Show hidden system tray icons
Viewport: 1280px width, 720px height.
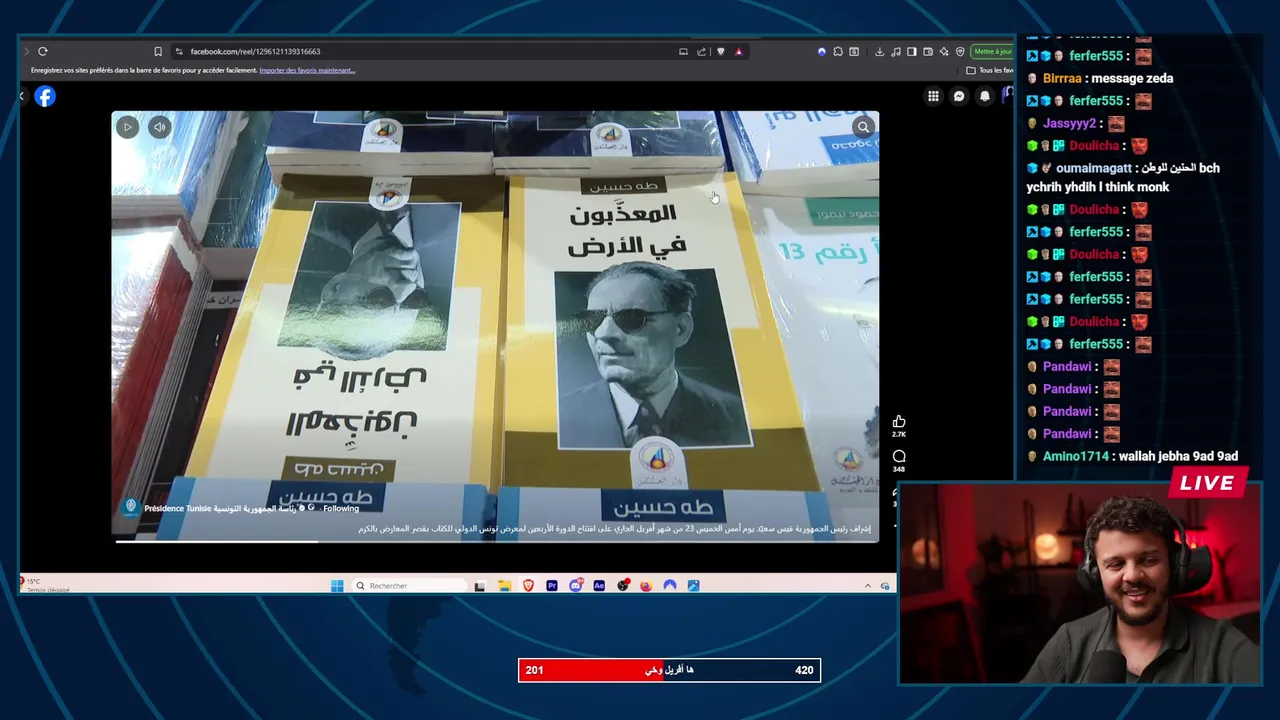[868, 585]
